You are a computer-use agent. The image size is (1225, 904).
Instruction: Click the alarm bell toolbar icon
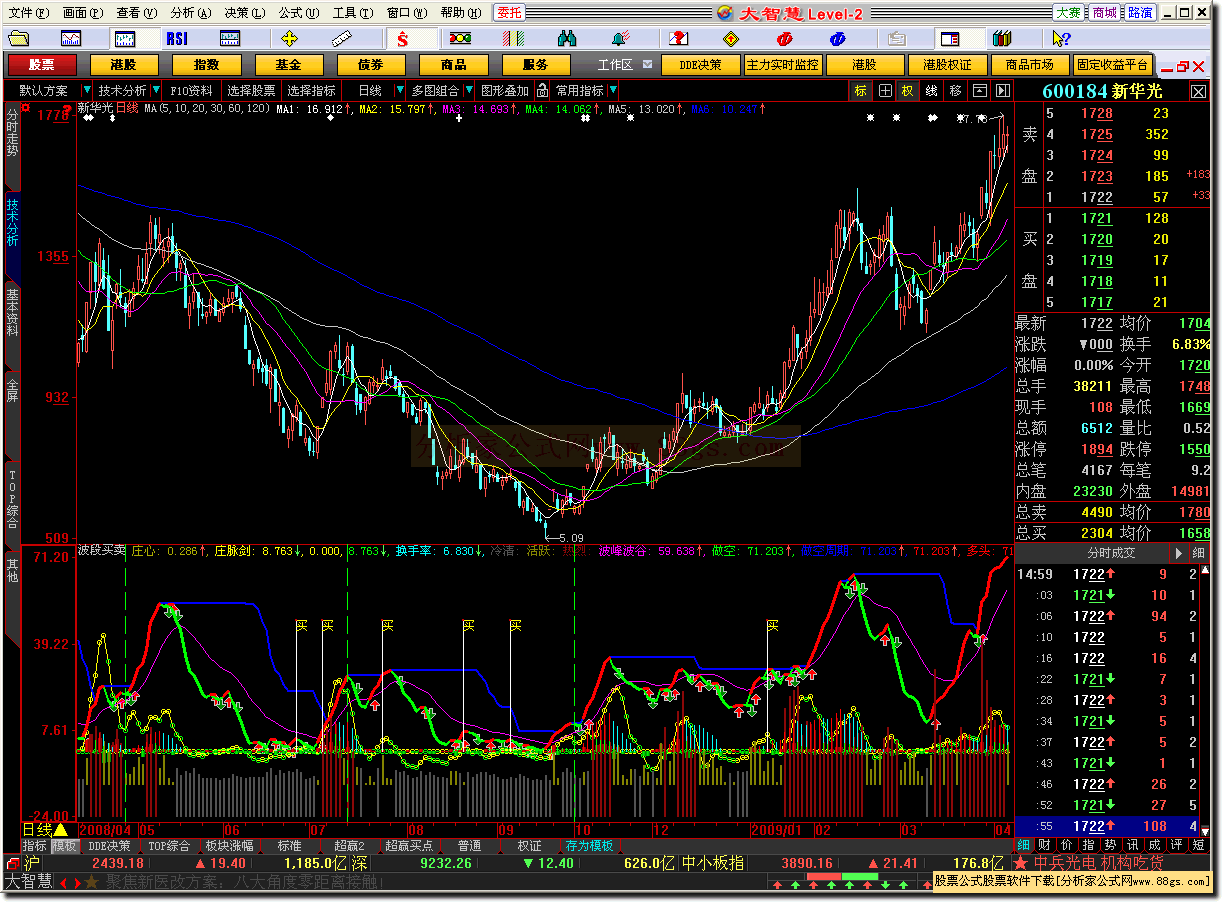(x=621, y=38)
